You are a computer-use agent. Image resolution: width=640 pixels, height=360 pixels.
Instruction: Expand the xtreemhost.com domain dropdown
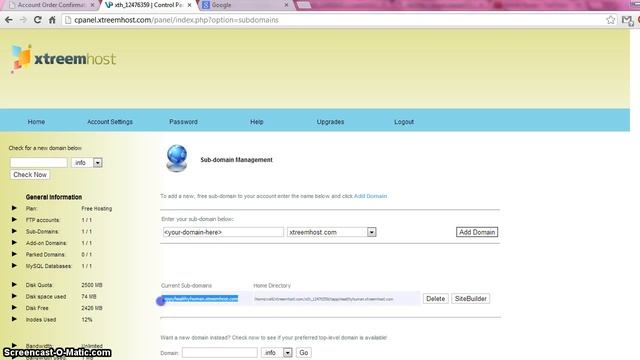(x=331, y=232)
